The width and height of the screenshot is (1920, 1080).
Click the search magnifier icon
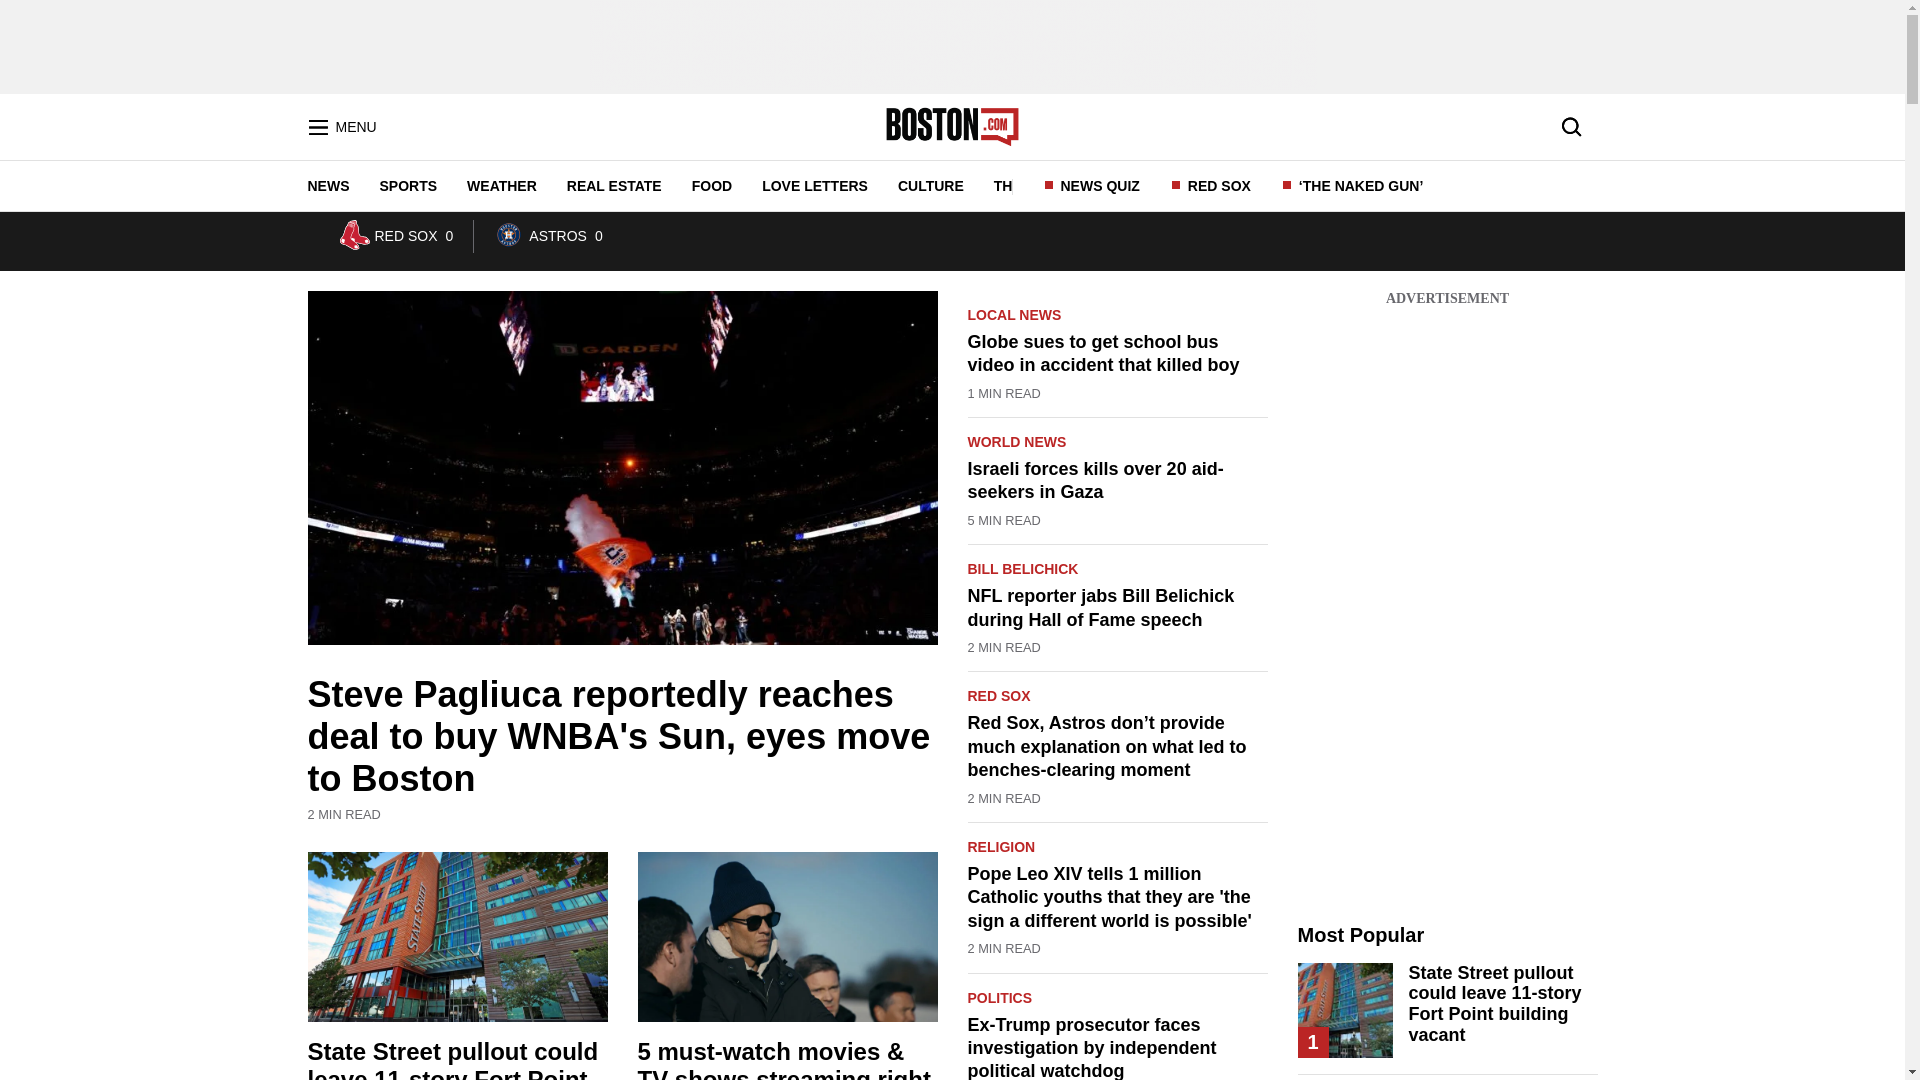1571,127
